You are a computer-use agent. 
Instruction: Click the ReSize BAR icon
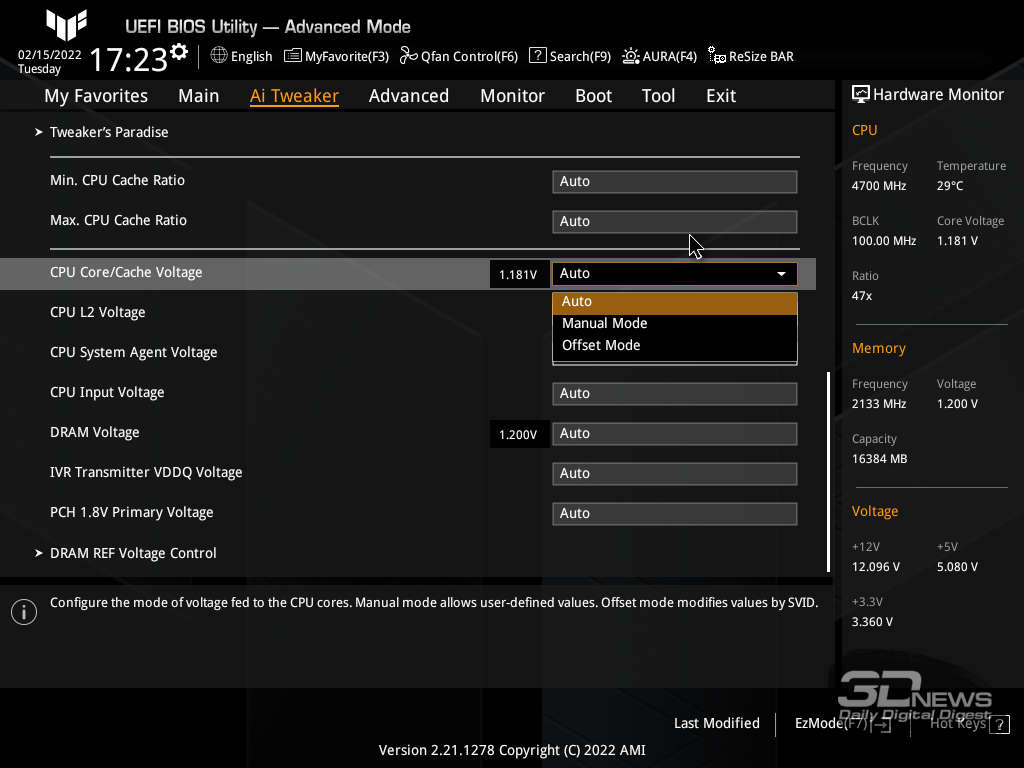pyautogui.click(x=716, y=56)
